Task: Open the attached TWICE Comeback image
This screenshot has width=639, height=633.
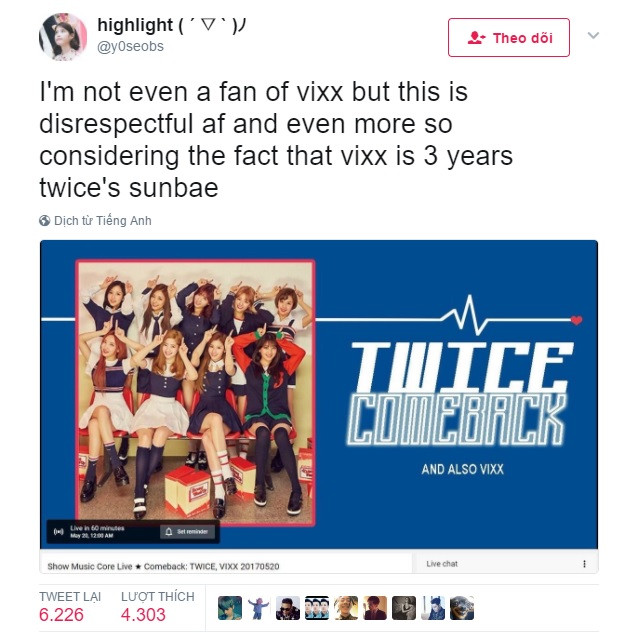Action: point(319,394)
